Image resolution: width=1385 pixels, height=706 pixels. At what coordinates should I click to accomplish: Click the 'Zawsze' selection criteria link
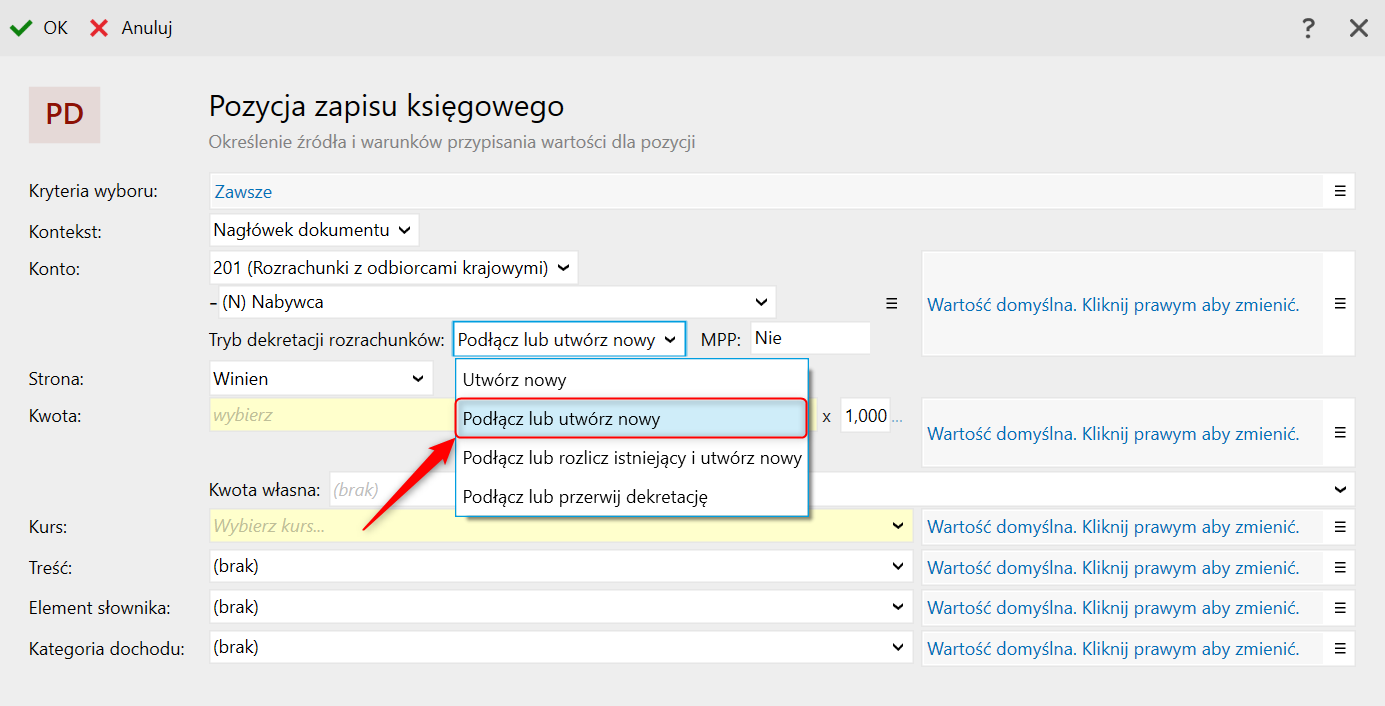(x=244, y=192)
